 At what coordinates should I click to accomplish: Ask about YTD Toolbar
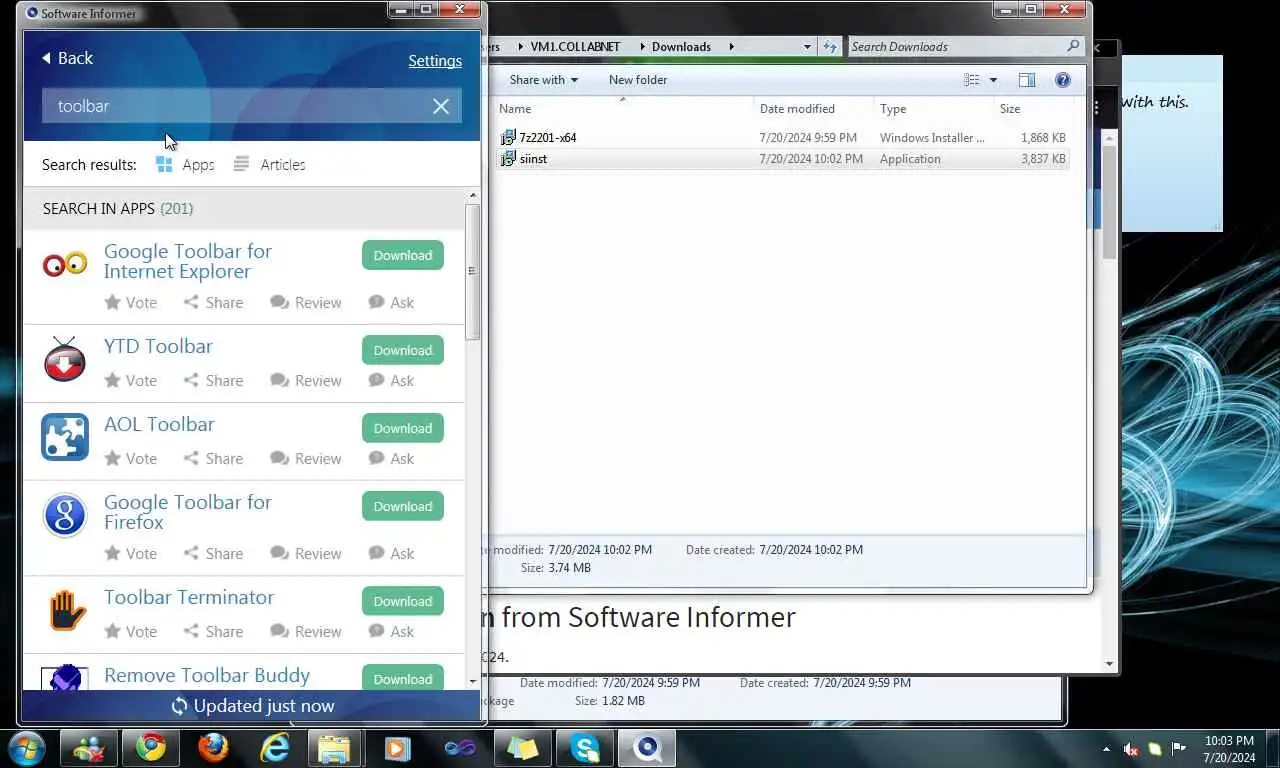pyautogui.click(x=391, y=380)
